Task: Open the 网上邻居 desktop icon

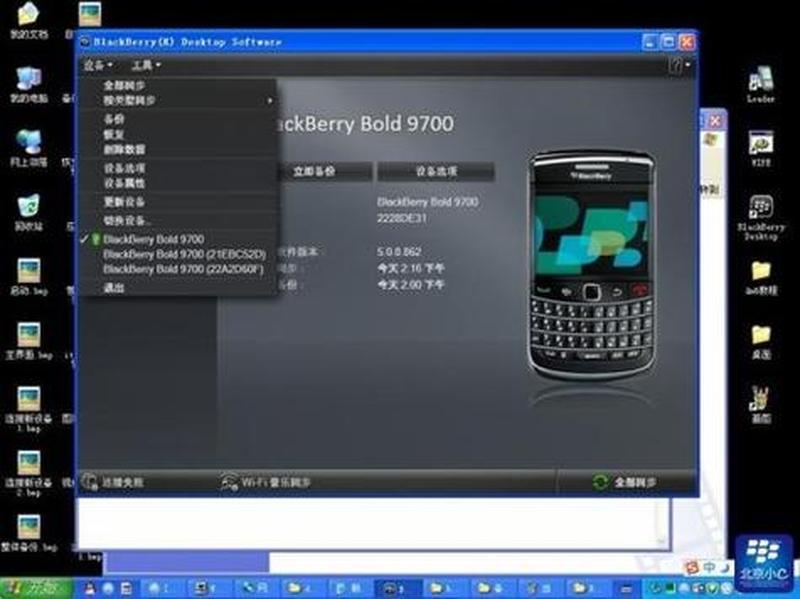Action: (x=29, y=148)
